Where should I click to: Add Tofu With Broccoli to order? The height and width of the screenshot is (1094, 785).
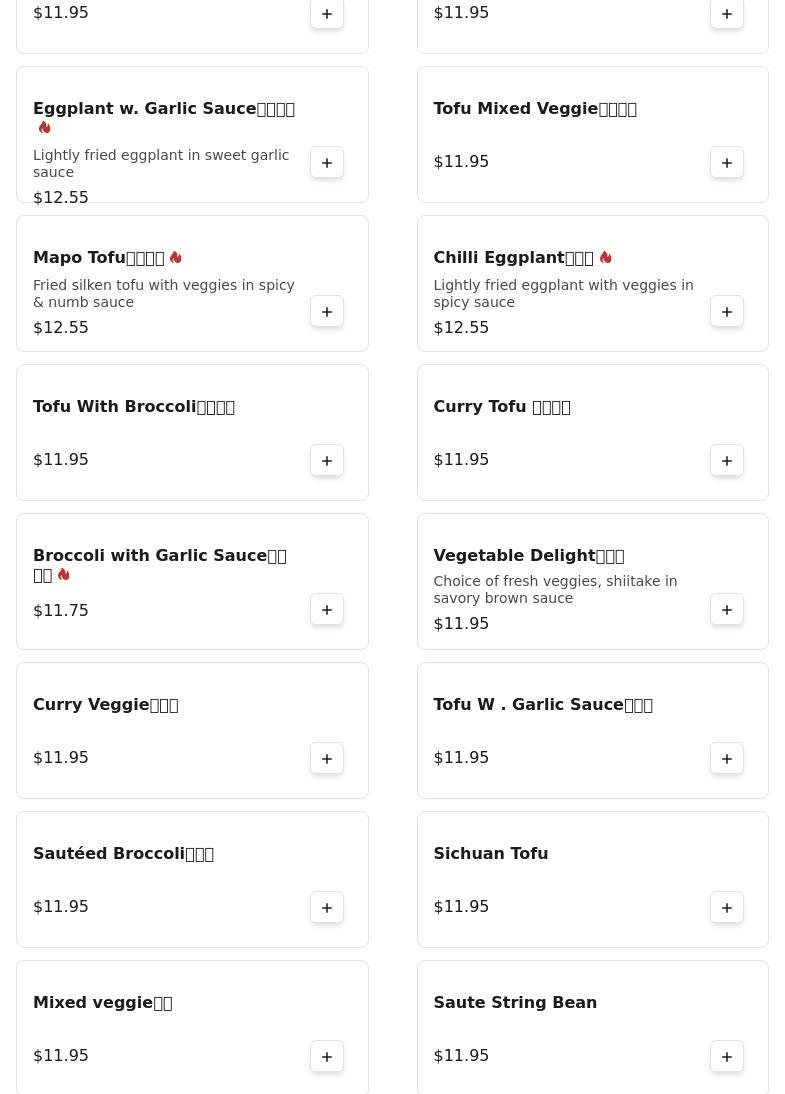pyautogui.click(x=327, y=460)
